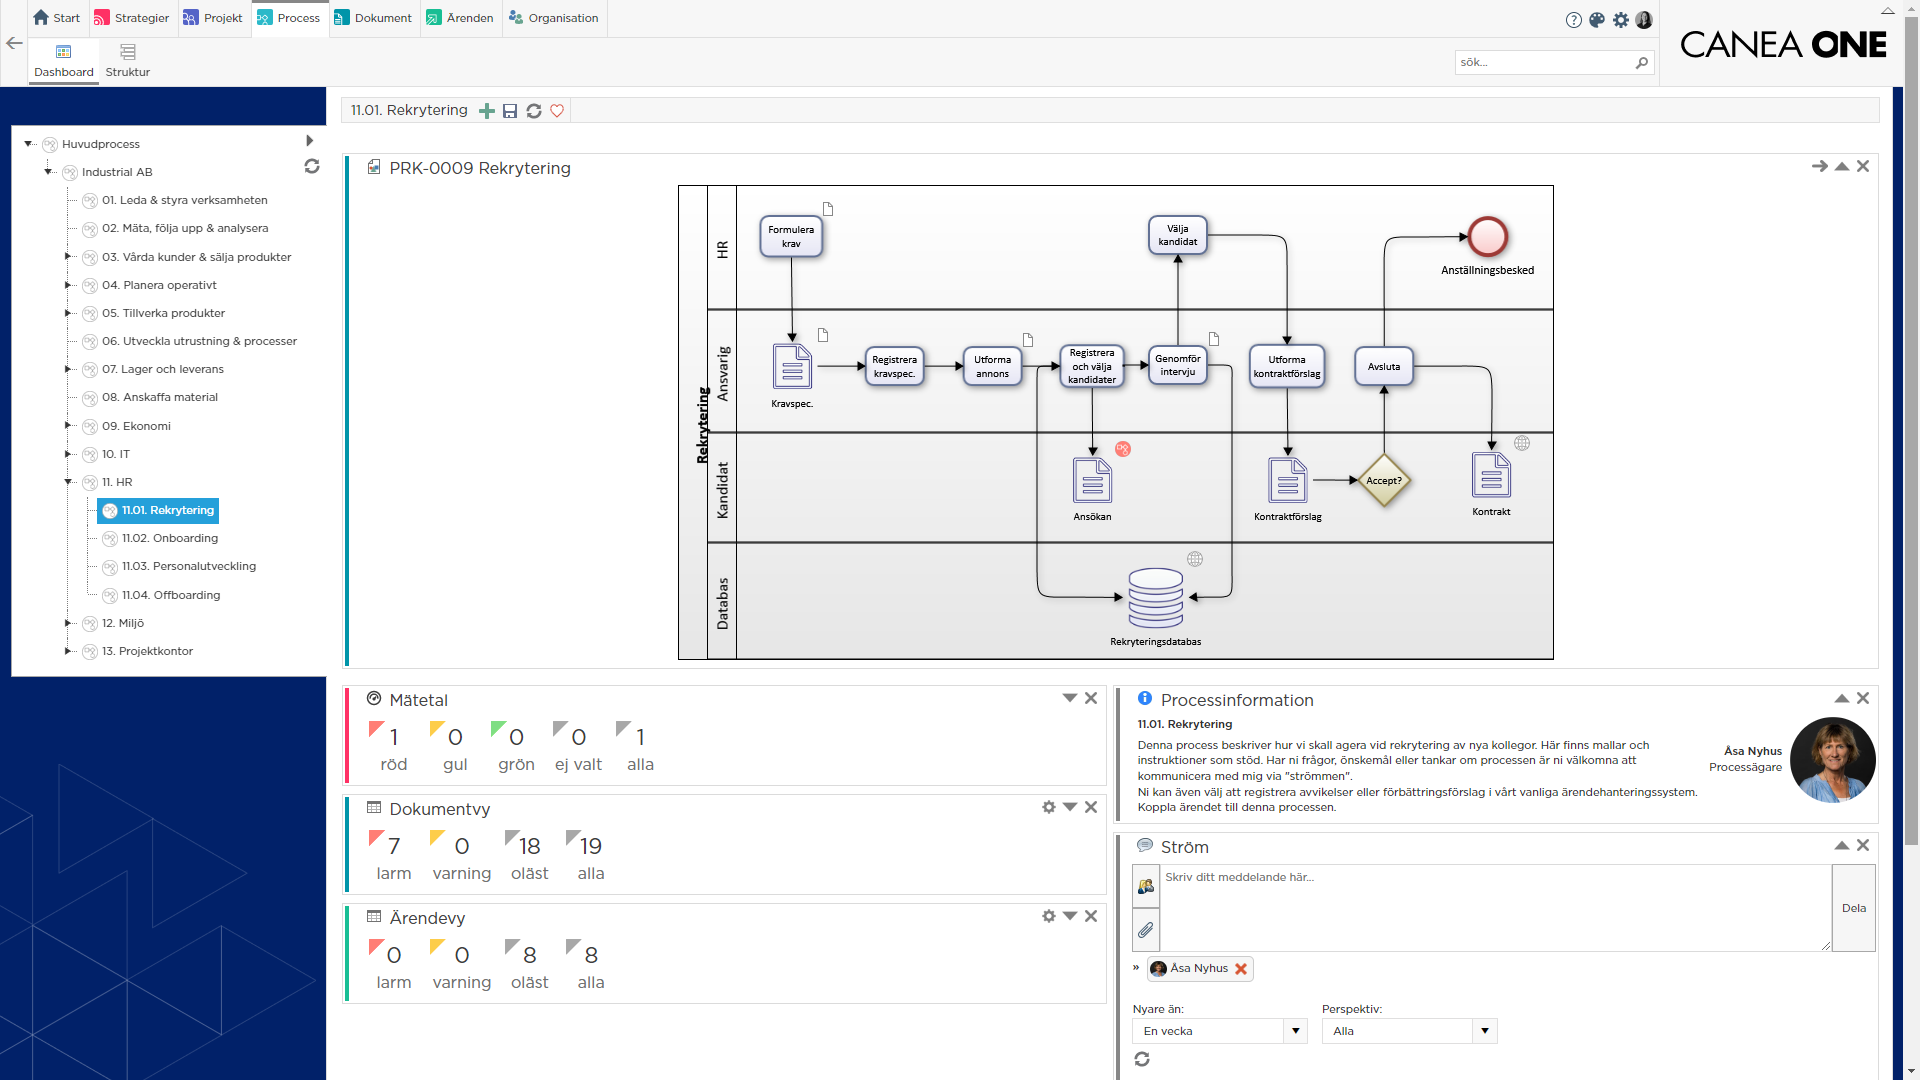
Task: Switch to the Struktur tab
Action: (x=127, y=60)
